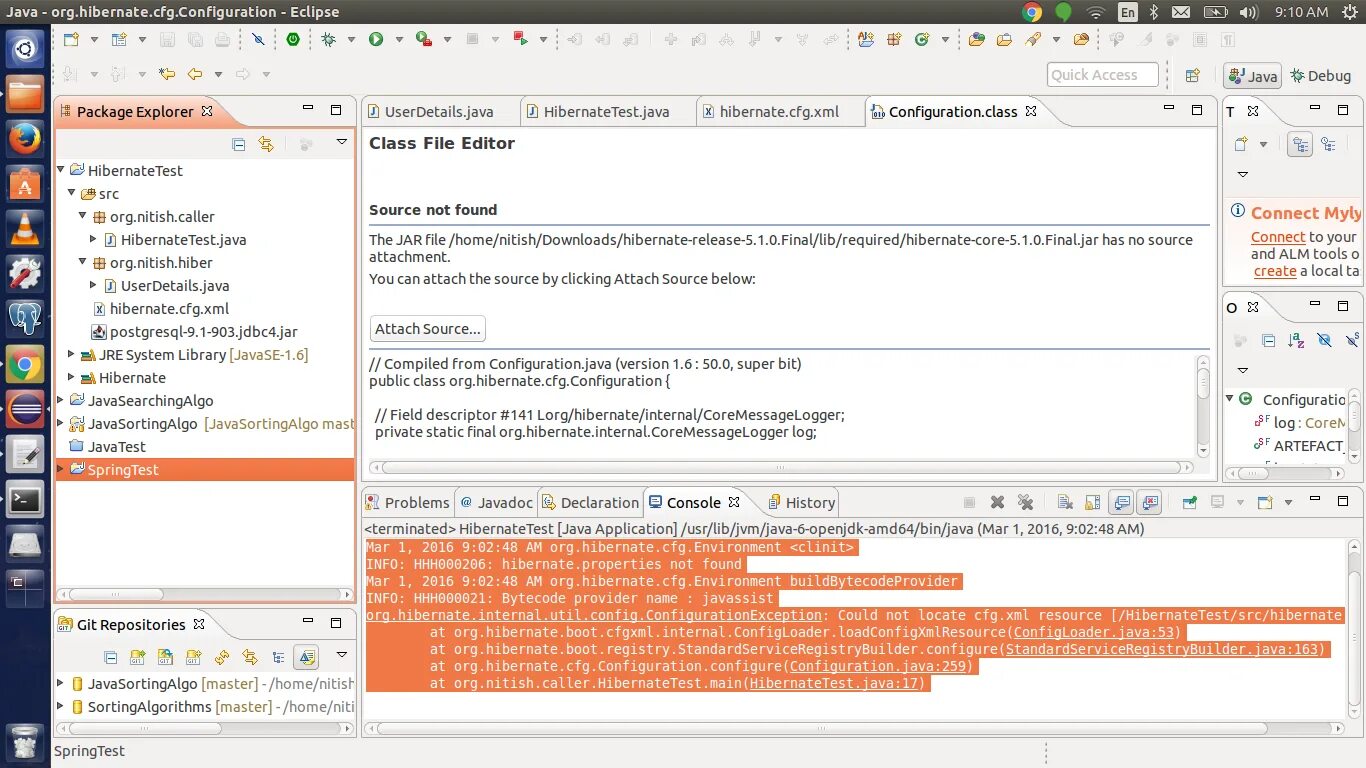The height and width of the screenshot is (768, 1366).
Task: Click ConfigLoader.java:53 stack trace link
Action: click(x=1093, y=632)
